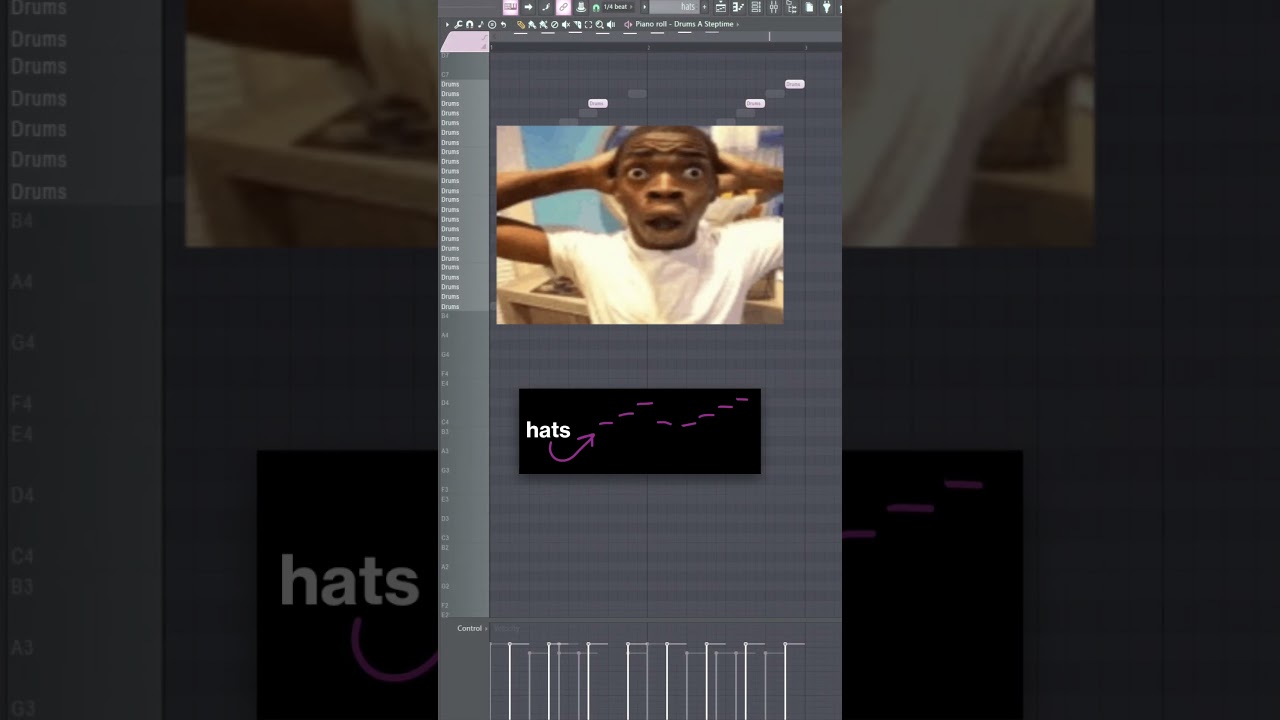The height and width of the screenshot is (720, 1280).
Task: Open Piano roll - Drums A Steptime target menu
Action: (686, 24)
